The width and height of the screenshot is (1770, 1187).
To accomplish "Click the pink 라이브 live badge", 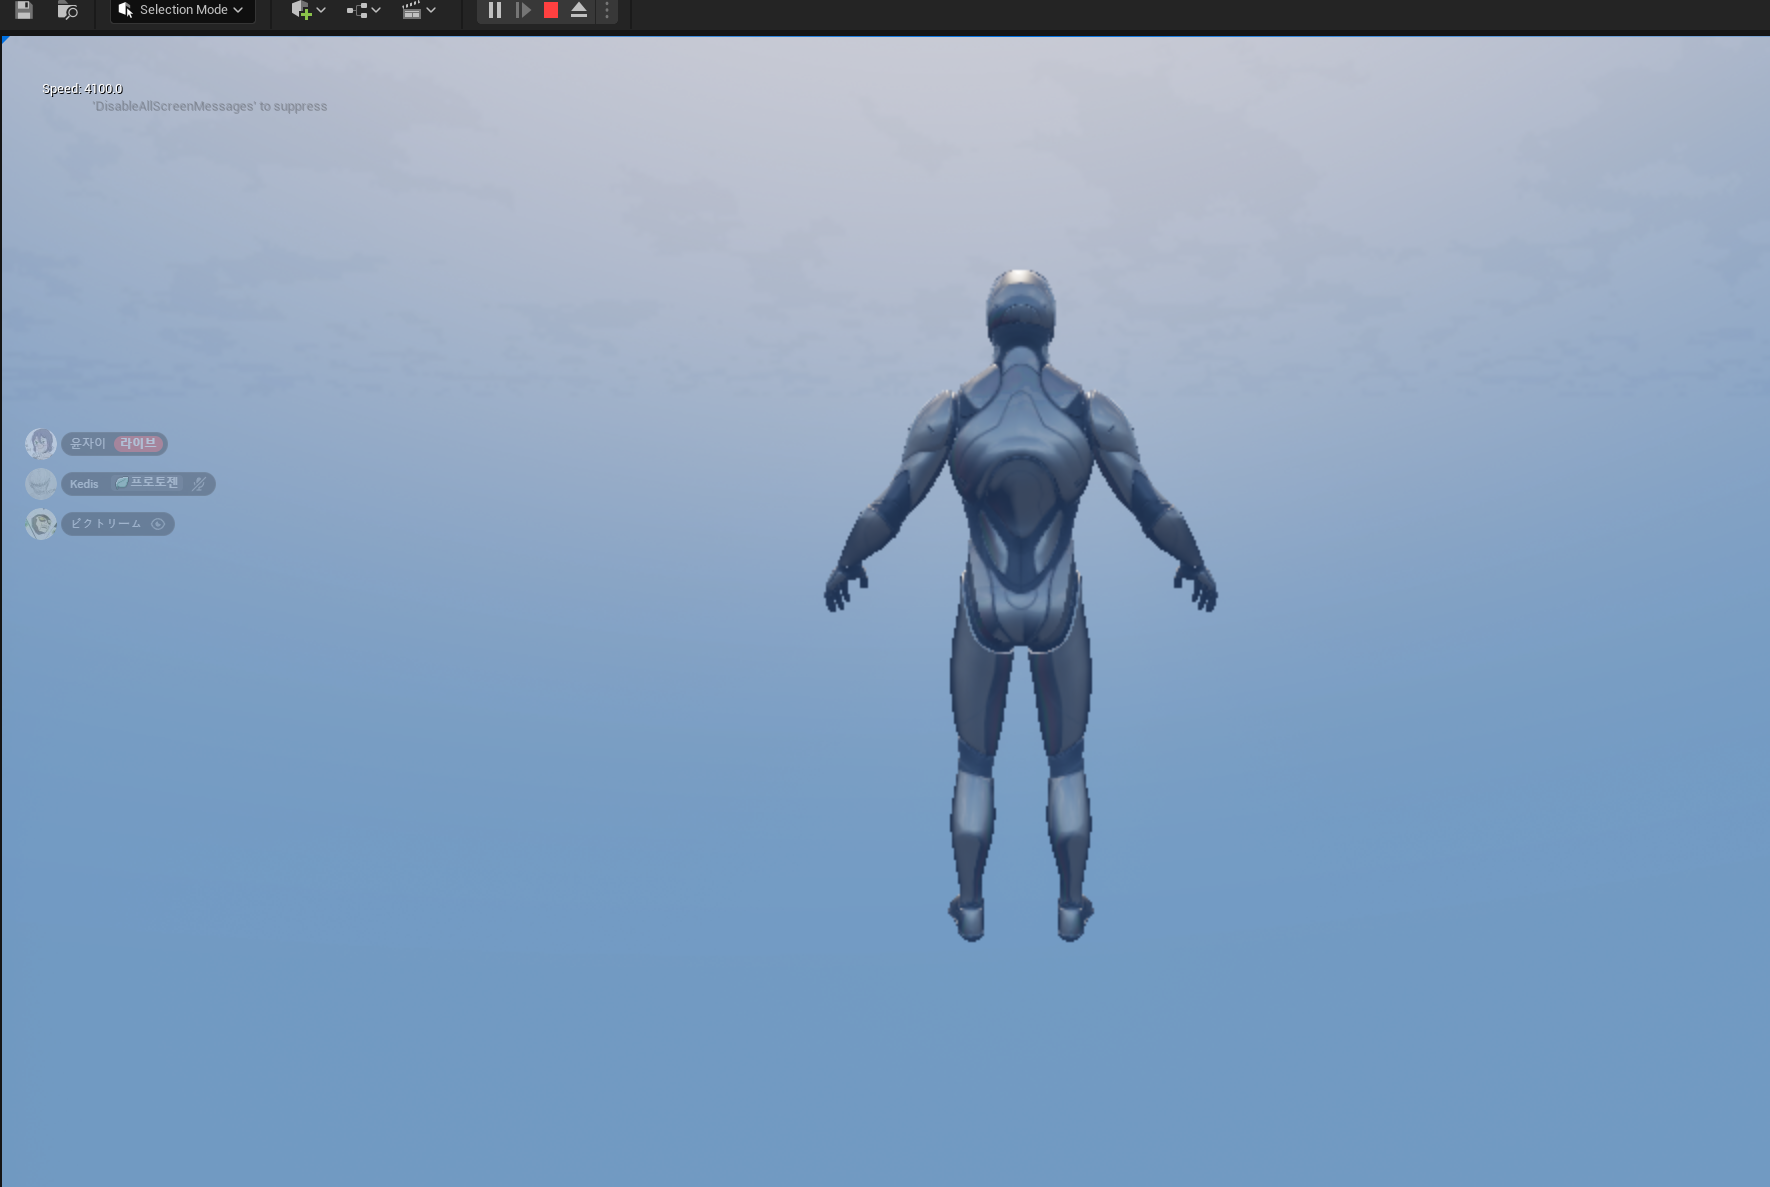I will [138, 443].
